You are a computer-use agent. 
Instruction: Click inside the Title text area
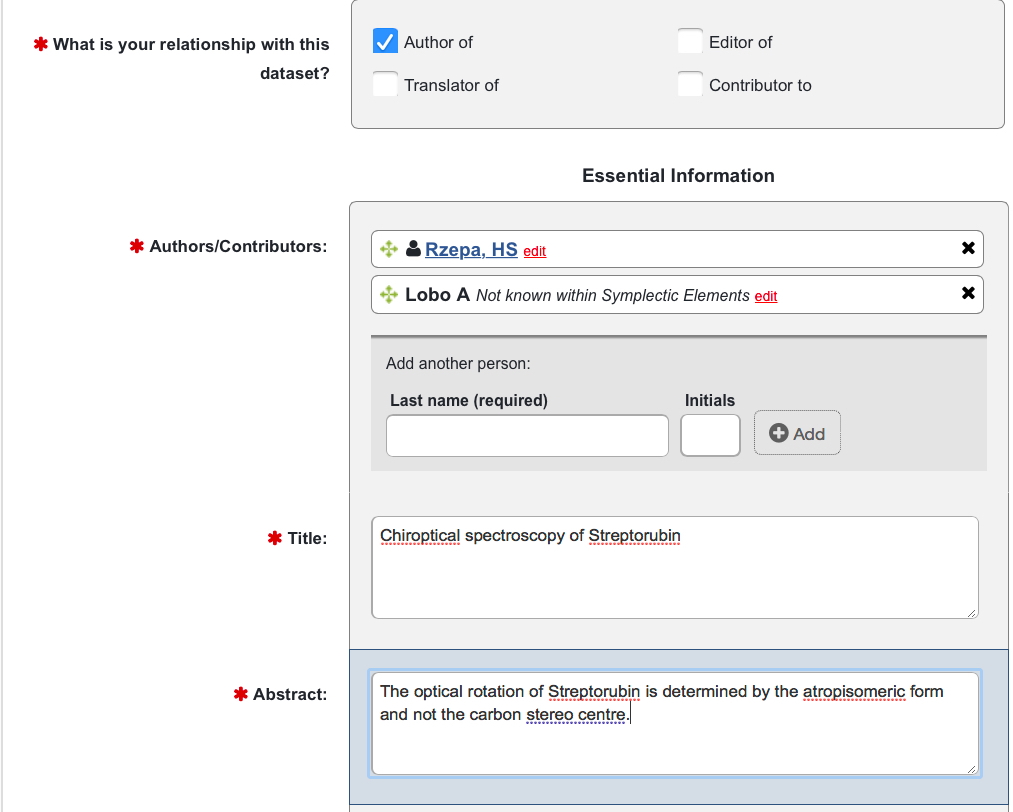pos(674,575)
